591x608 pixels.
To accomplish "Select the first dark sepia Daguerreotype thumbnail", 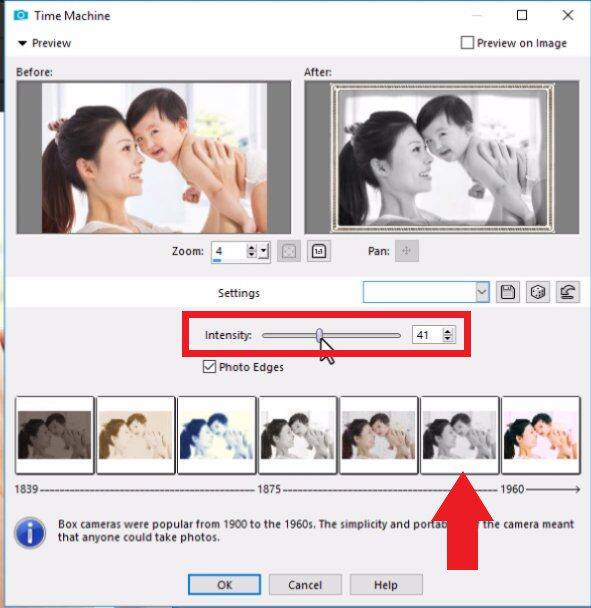I will 55,435.
